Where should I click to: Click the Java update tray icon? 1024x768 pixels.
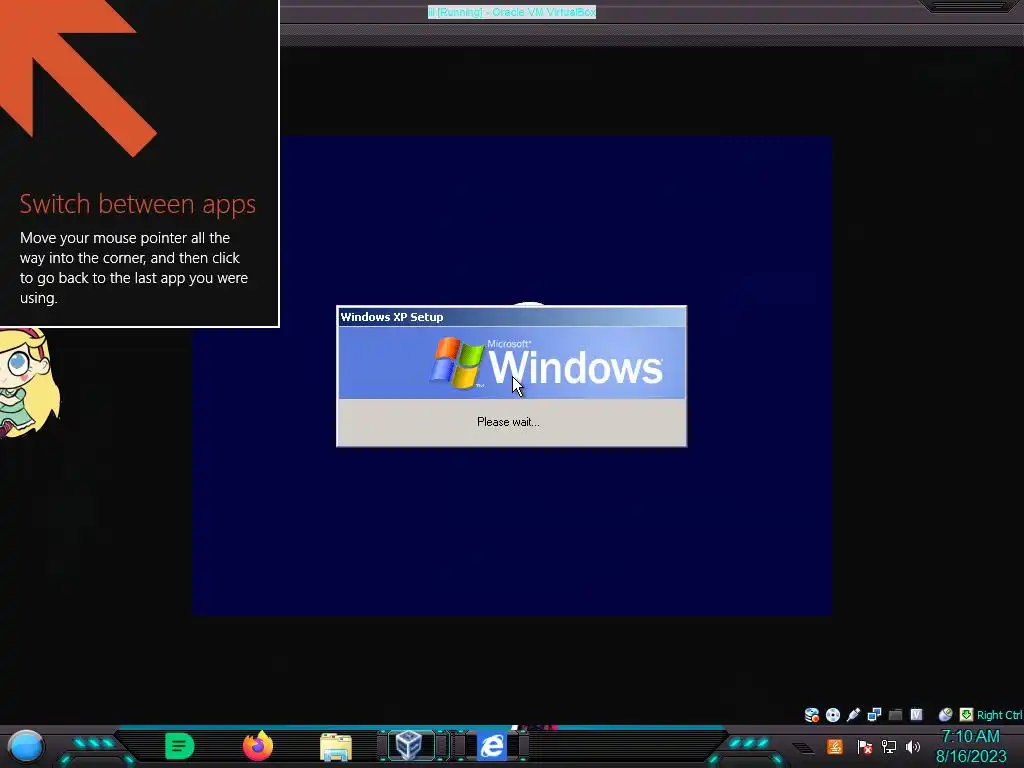[835, 746]
